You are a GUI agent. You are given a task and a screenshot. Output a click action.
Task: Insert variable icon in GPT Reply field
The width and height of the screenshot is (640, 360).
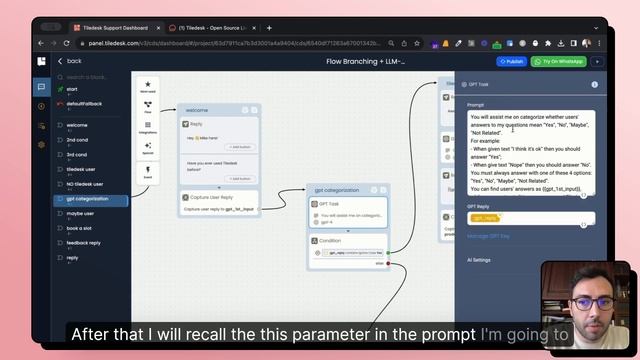[x=584, y=225]
